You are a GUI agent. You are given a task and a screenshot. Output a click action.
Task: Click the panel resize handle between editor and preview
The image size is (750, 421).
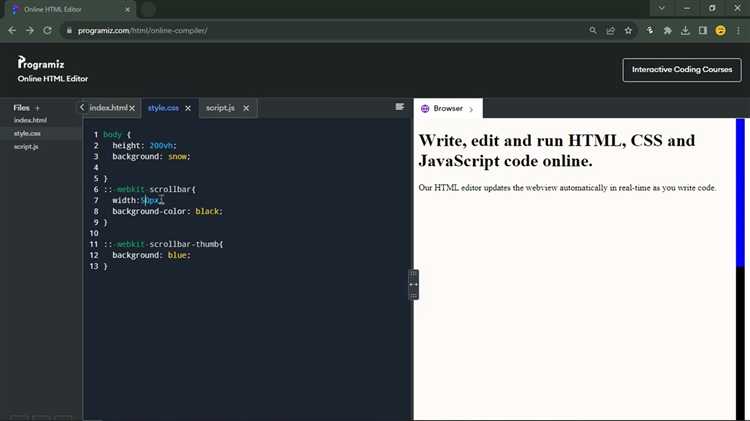pos(413,285)
